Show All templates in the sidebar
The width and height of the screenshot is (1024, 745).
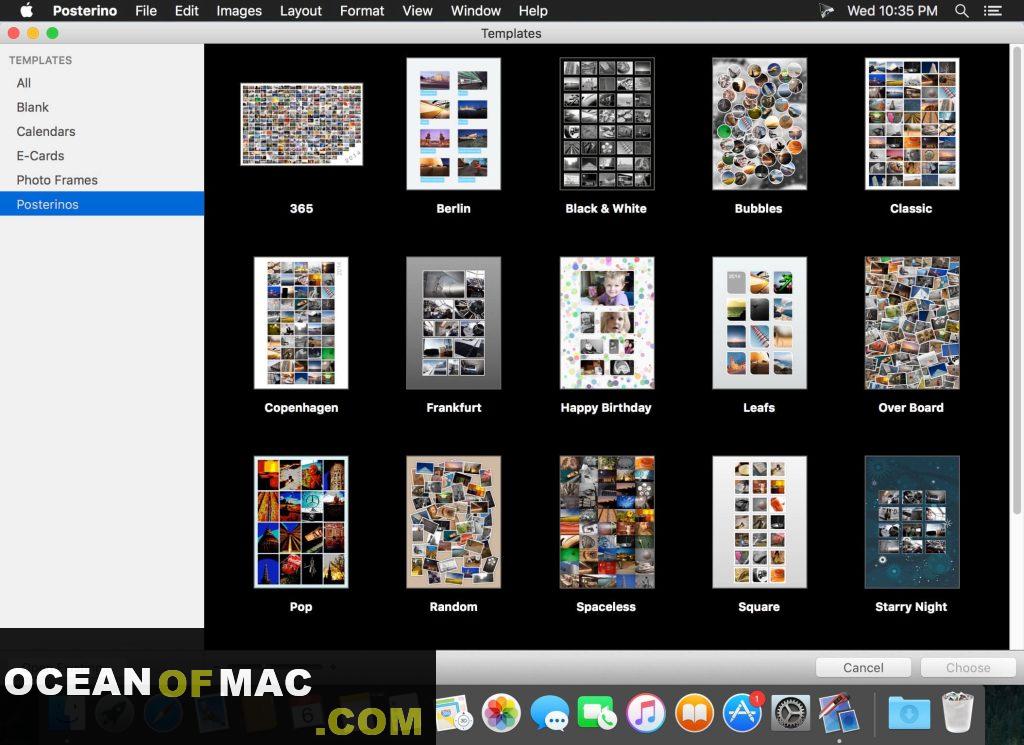(102, 83)
